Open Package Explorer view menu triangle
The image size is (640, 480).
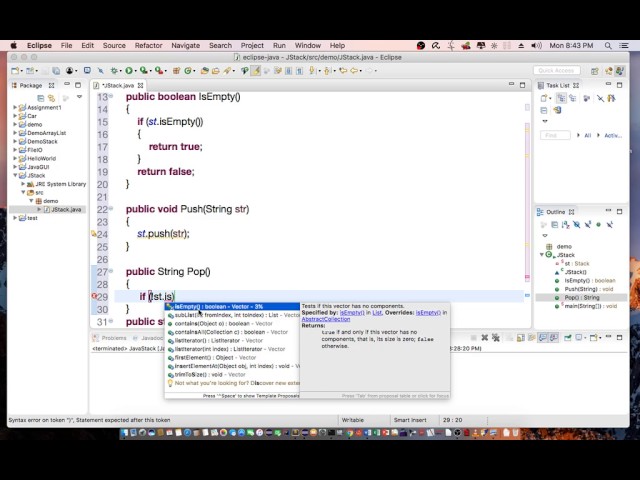[79, 97]
